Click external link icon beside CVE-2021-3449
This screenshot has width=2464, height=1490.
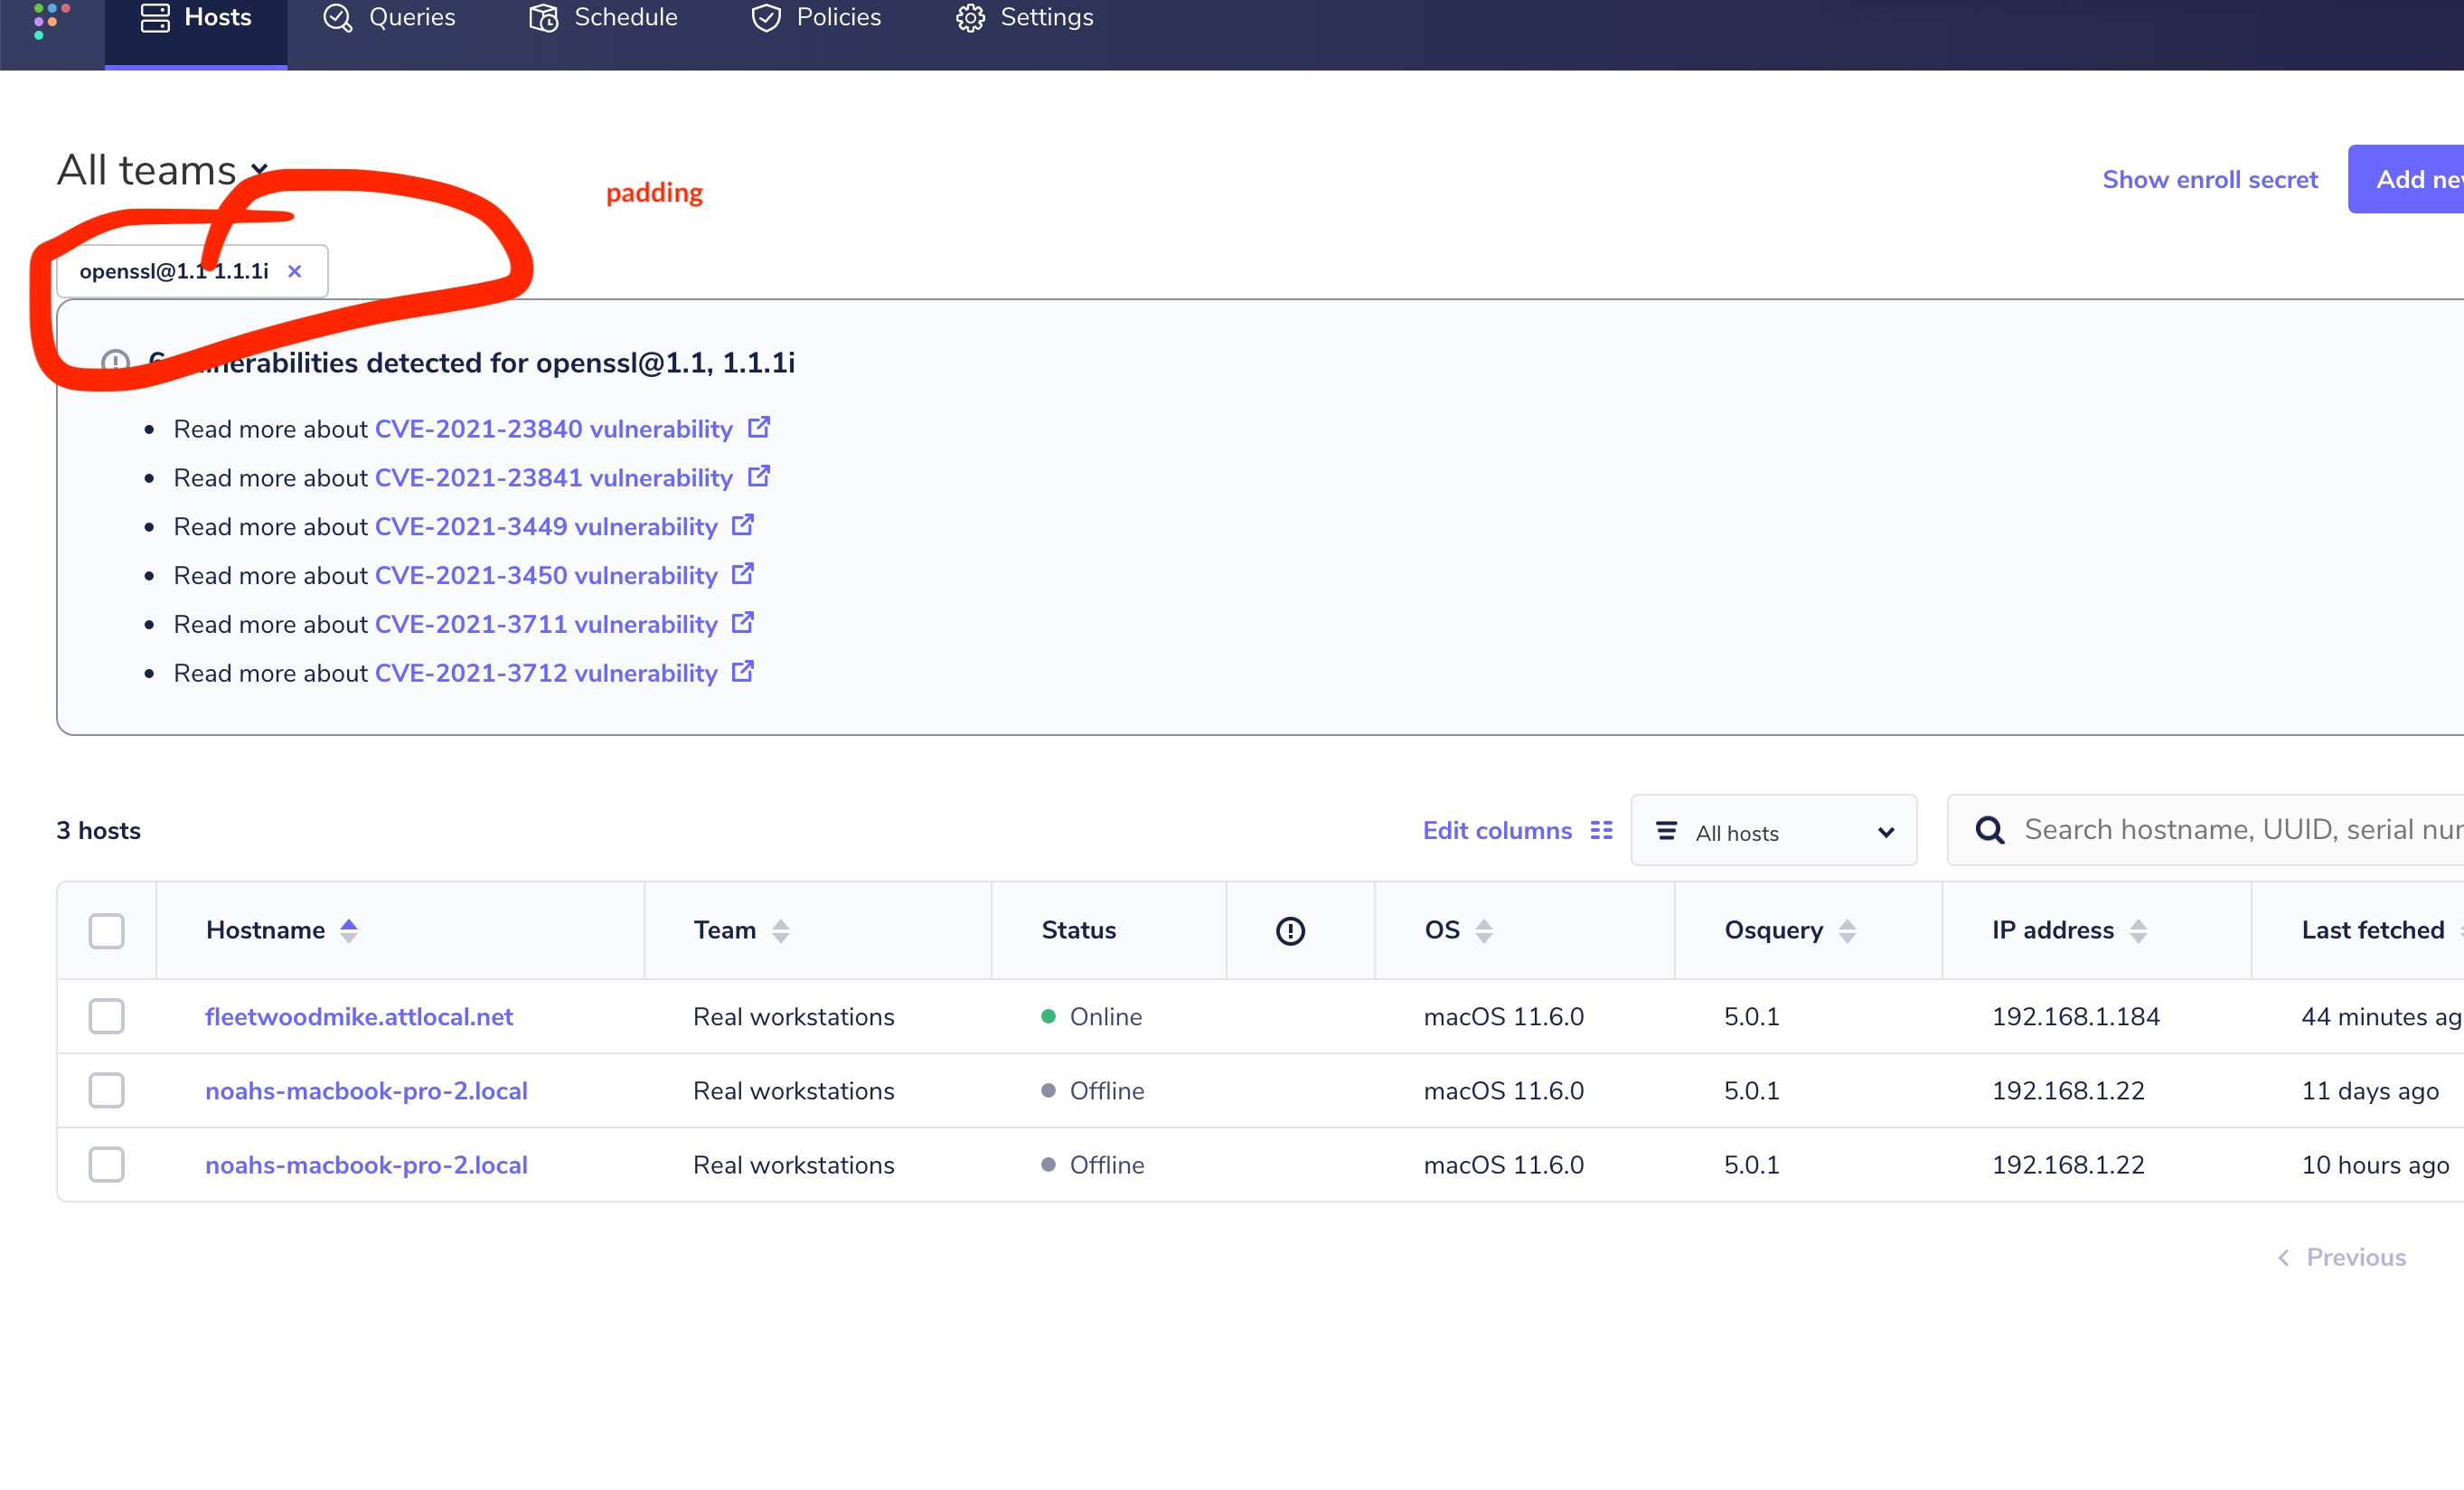[x=743, y=525]
